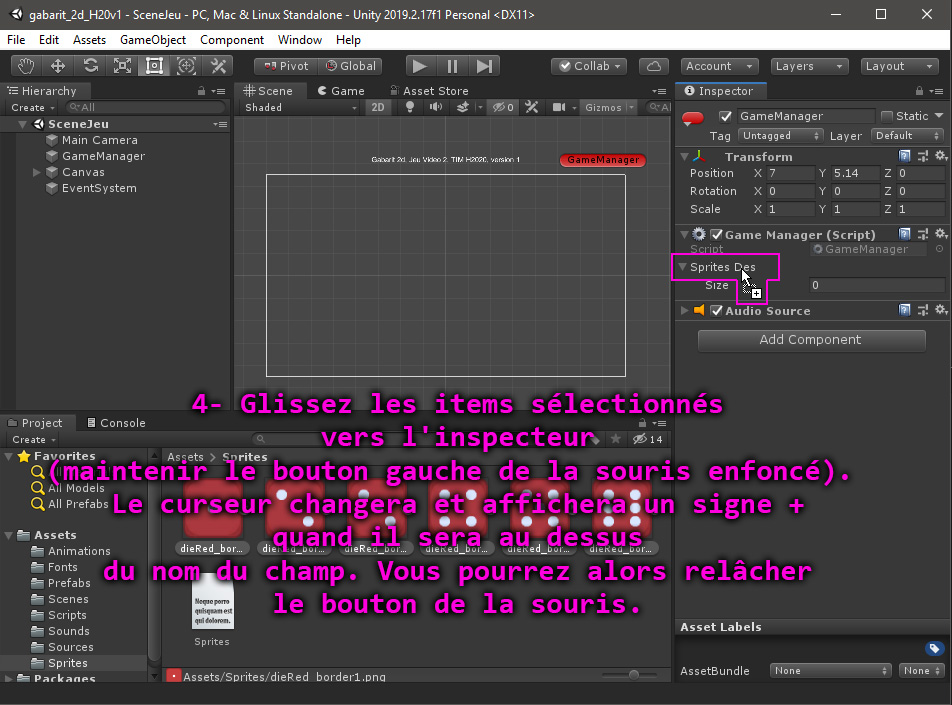Viewport: 952px width, 705px height.
Task: Adjust the asset thumbnail size slider
Action: pos(634,676)
